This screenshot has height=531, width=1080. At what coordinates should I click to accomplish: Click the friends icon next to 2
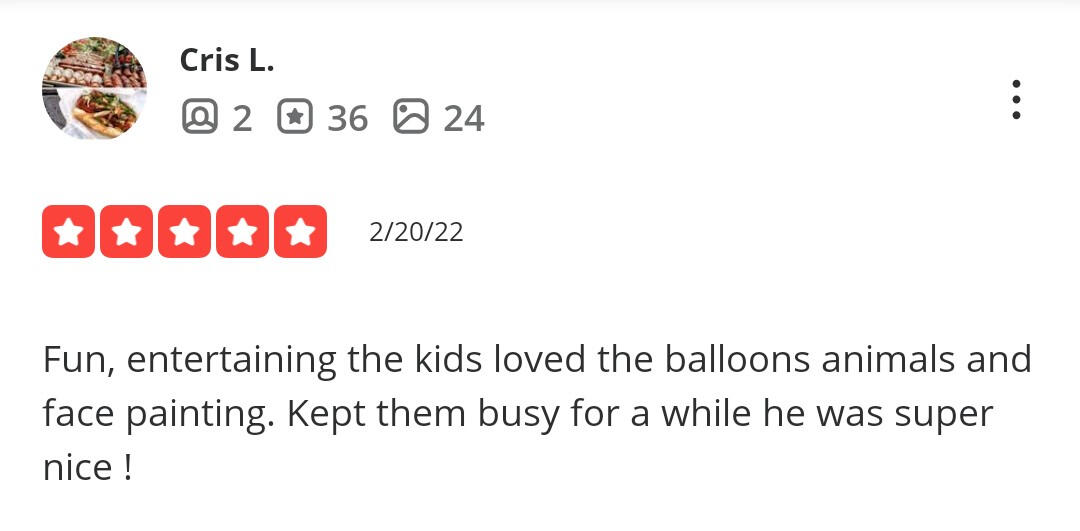[199, 118]
